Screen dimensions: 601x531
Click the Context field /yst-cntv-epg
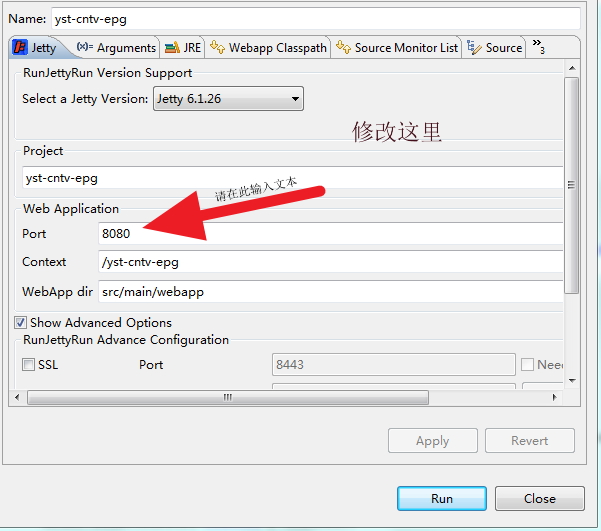pyautogui.click(x=331, y=262)
